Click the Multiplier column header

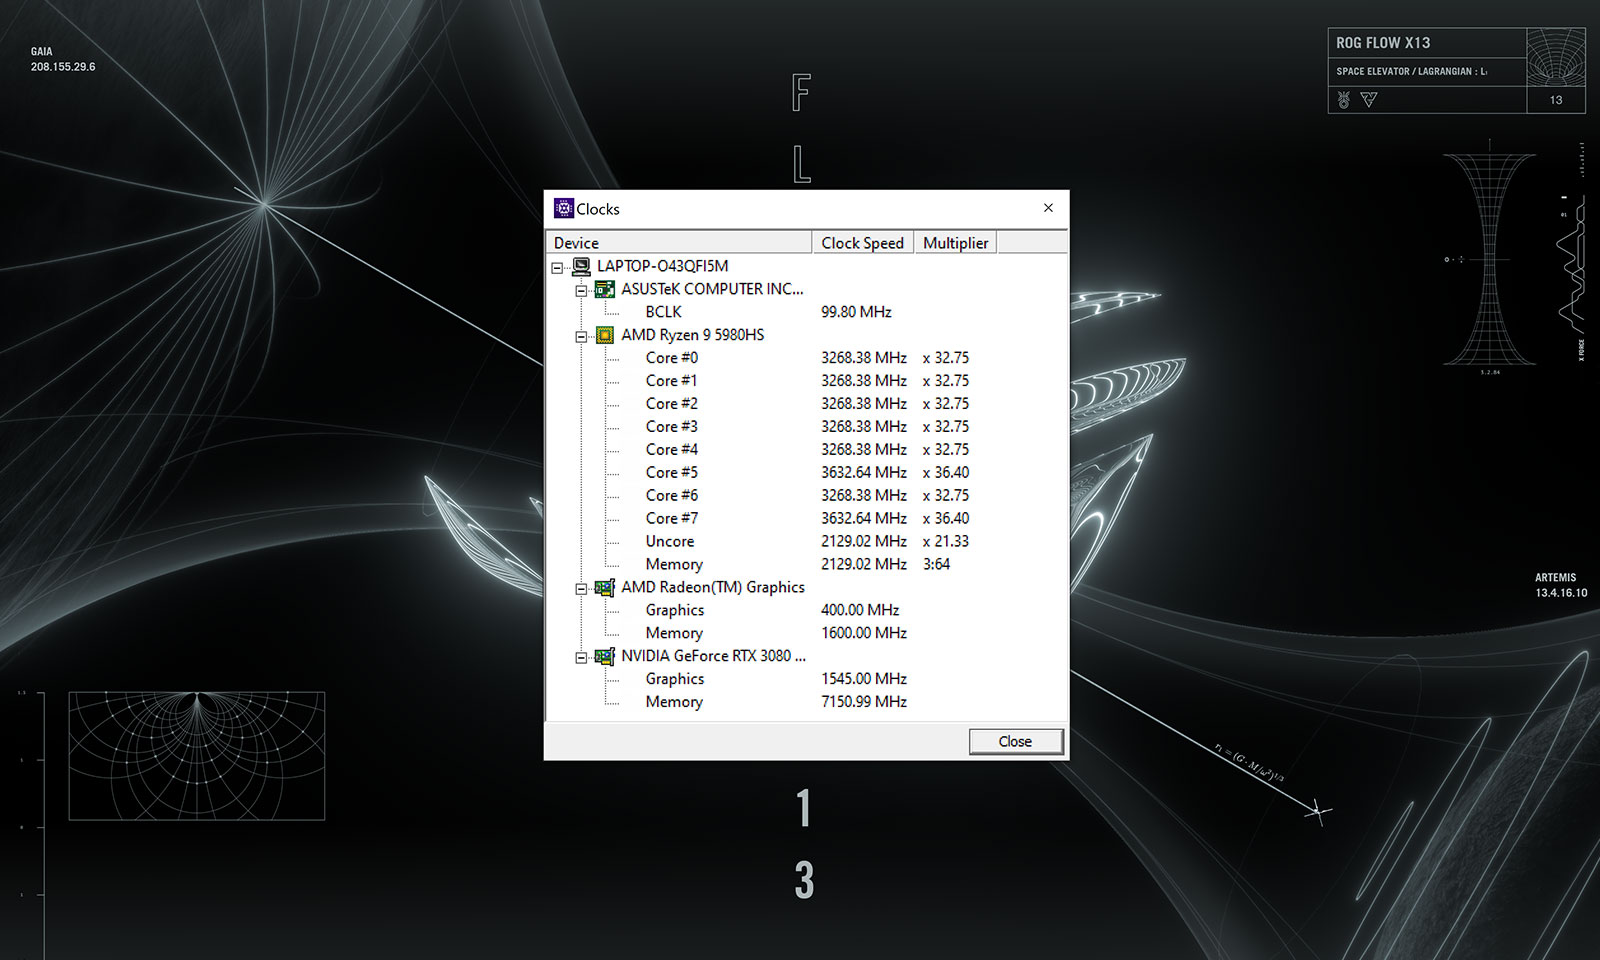coord(956,243)
